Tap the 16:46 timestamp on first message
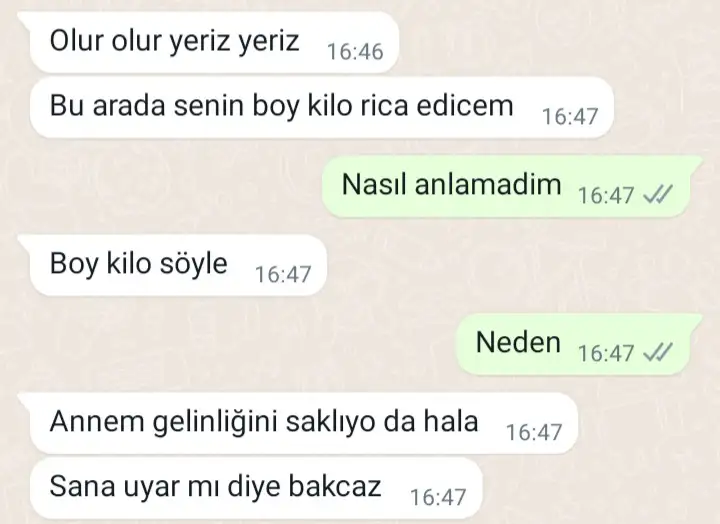The width and height of the screenshot is (720, 524). [355, 51]
